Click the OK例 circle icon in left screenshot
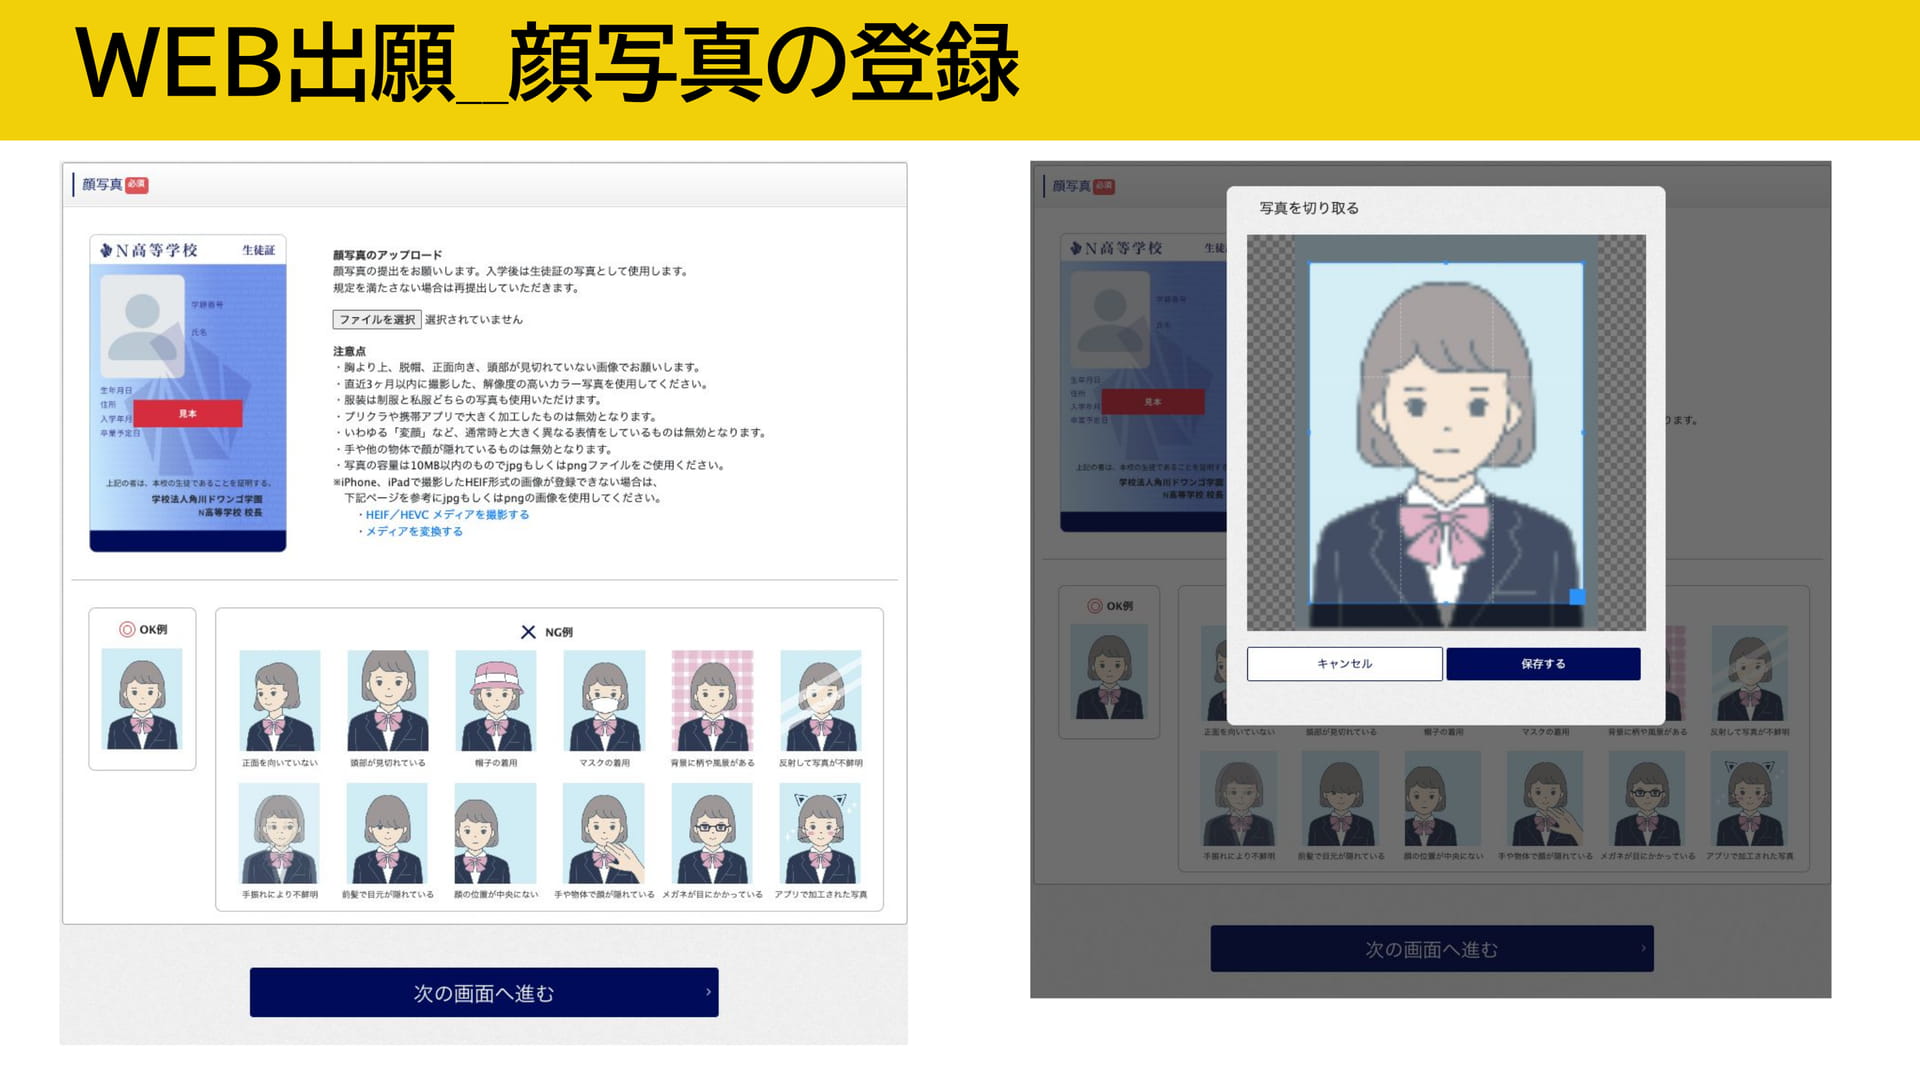Screen dimensions: 1920x1073 (127, 630)
